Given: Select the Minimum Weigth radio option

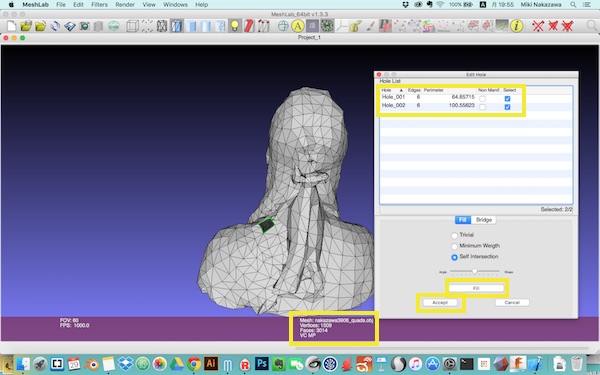Looking at the screenshot, I should [454, 246].
